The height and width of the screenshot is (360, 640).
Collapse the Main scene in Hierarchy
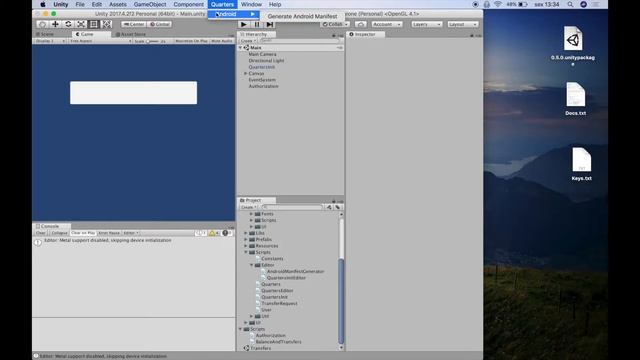point(240,48)
